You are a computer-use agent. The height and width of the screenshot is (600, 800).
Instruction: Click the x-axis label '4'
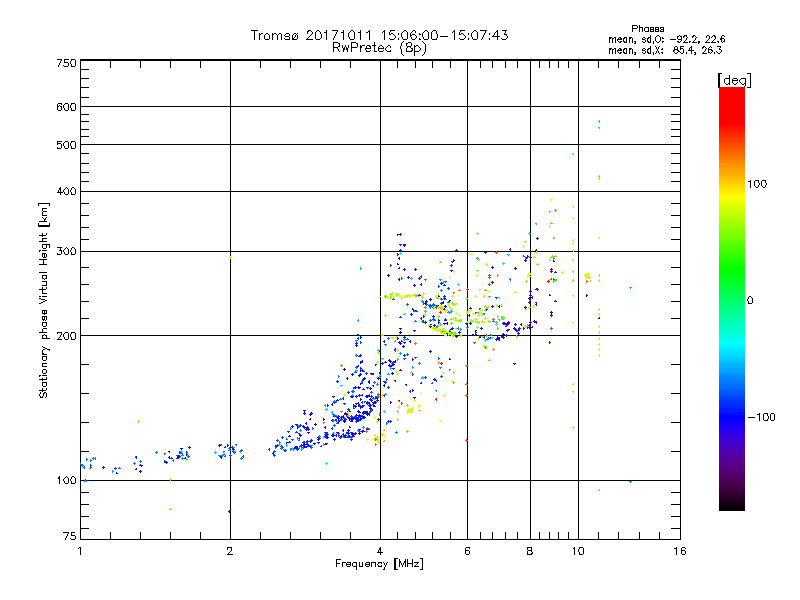click(x=380, y=551)
